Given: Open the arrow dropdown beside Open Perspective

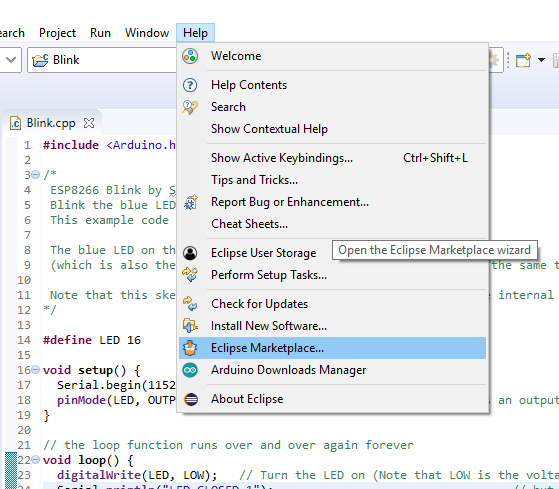Looking at the screenshot, I should 541,60.
